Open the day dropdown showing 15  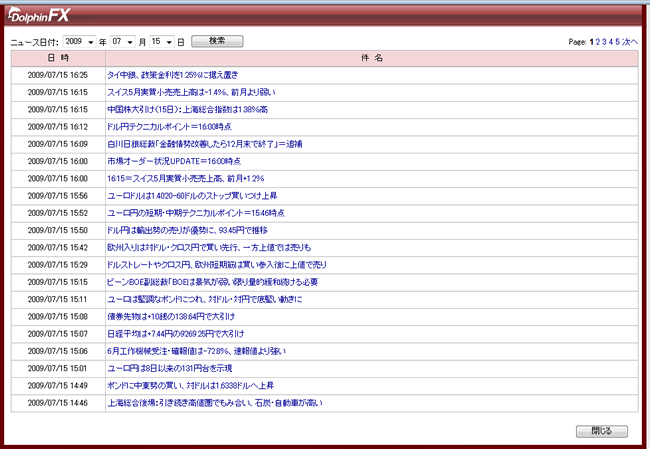(162, 41)
